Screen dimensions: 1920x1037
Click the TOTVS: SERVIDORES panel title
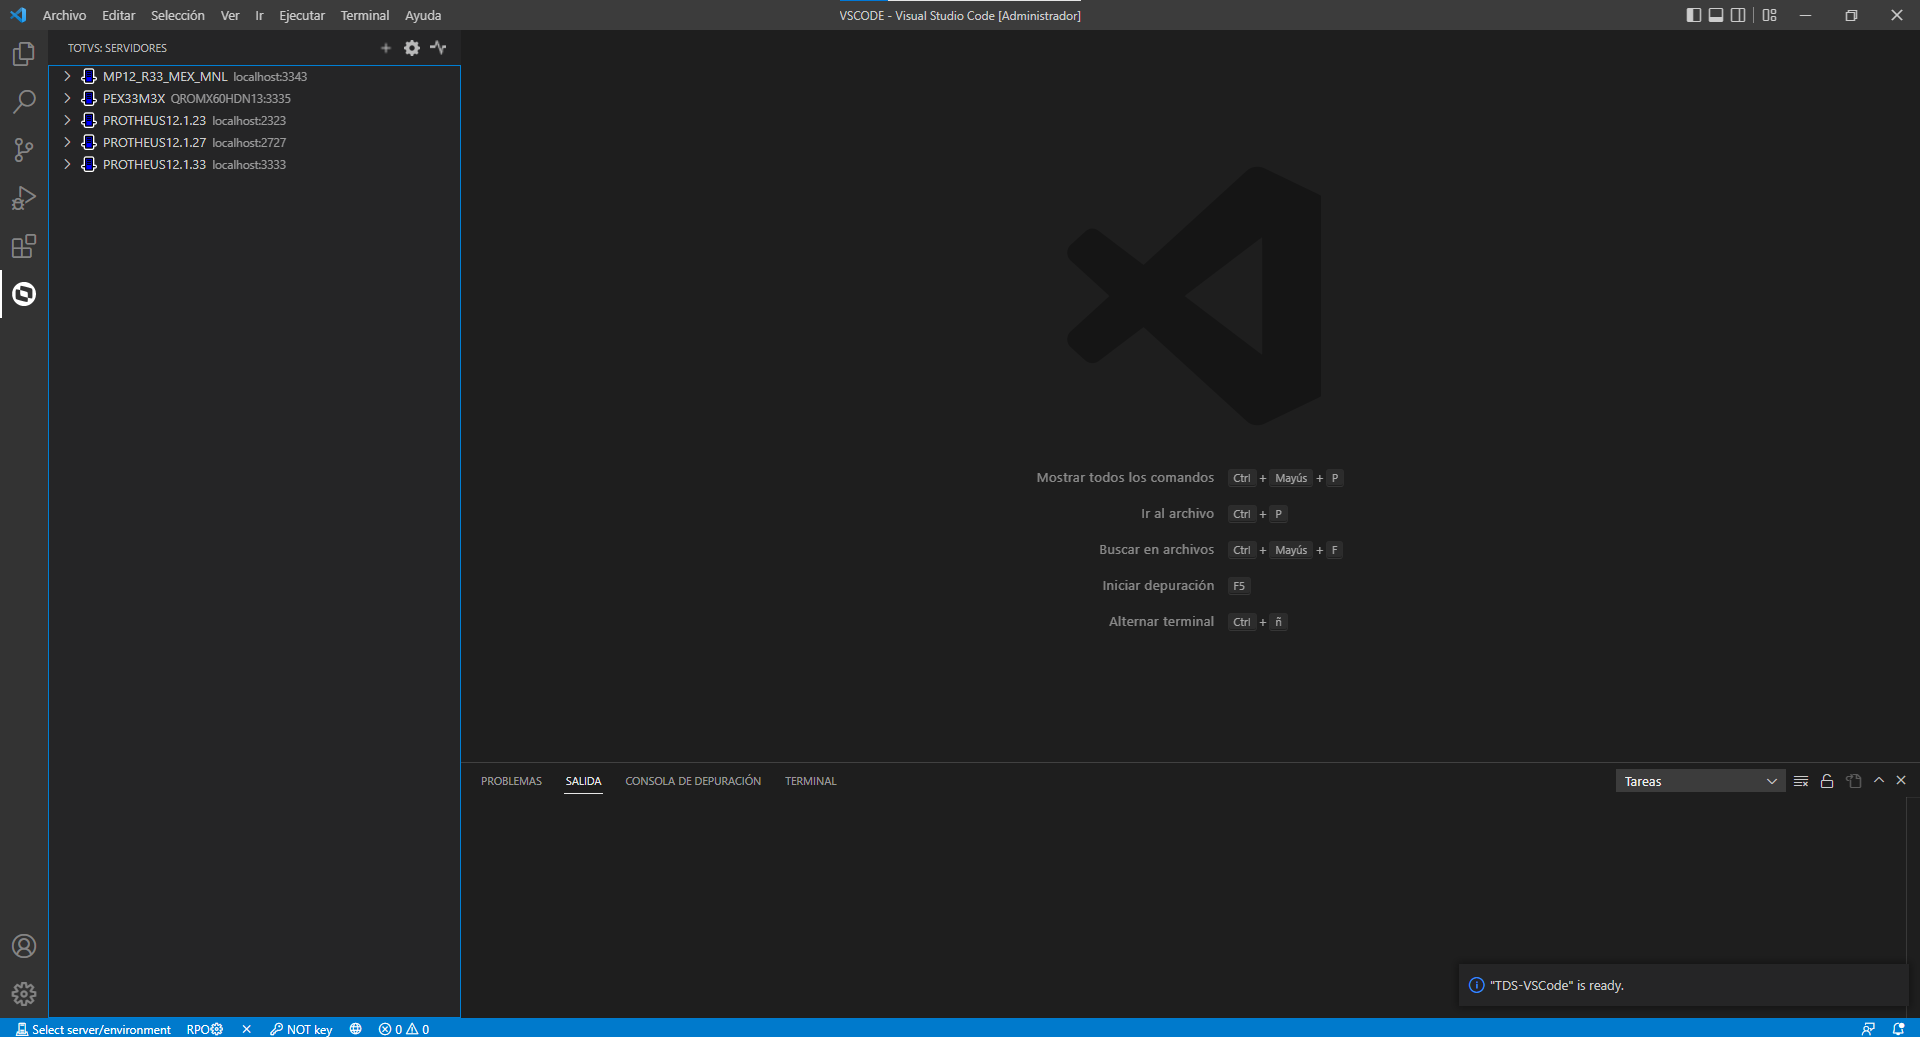(117, 48)
